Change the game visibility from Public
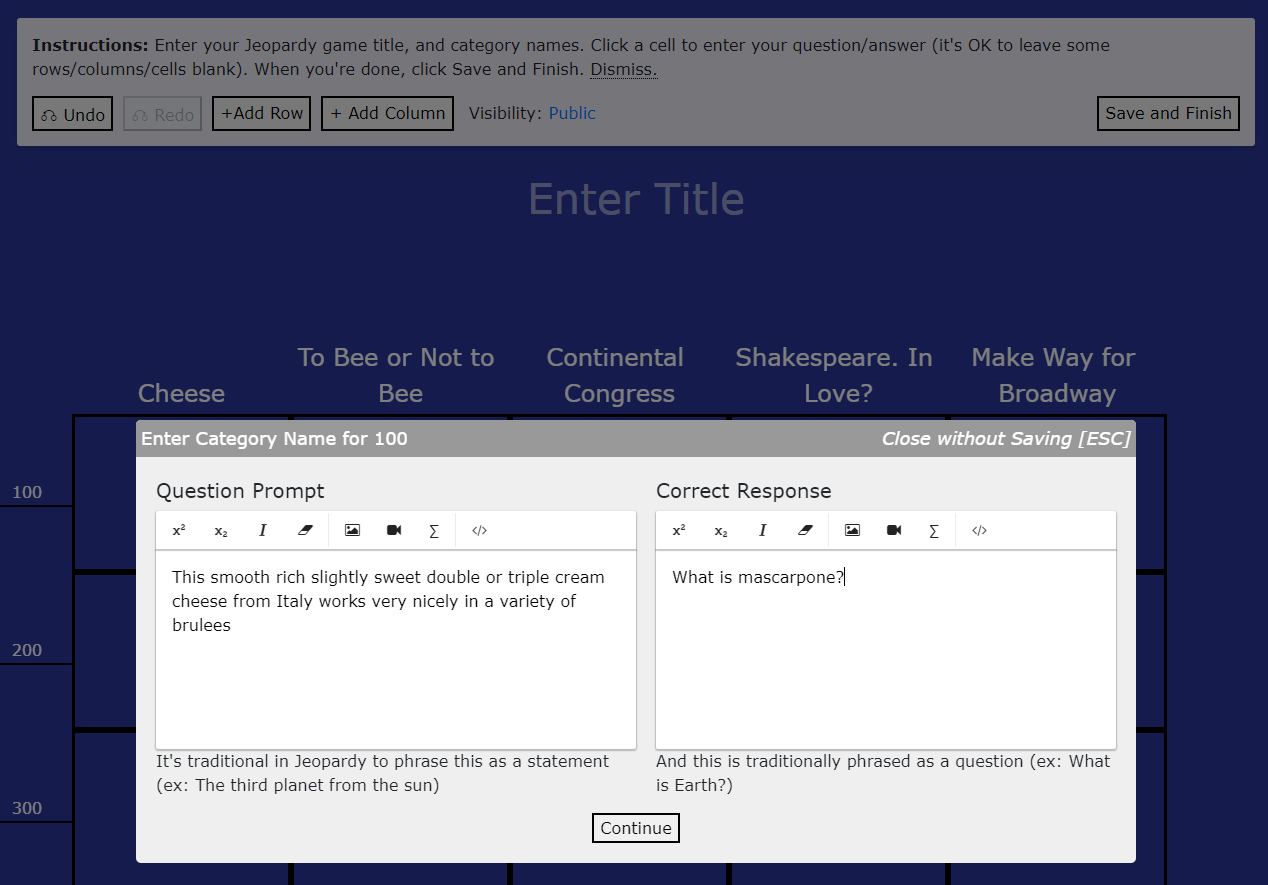This screenshot has height=885, width=1268. click(571, 113)
